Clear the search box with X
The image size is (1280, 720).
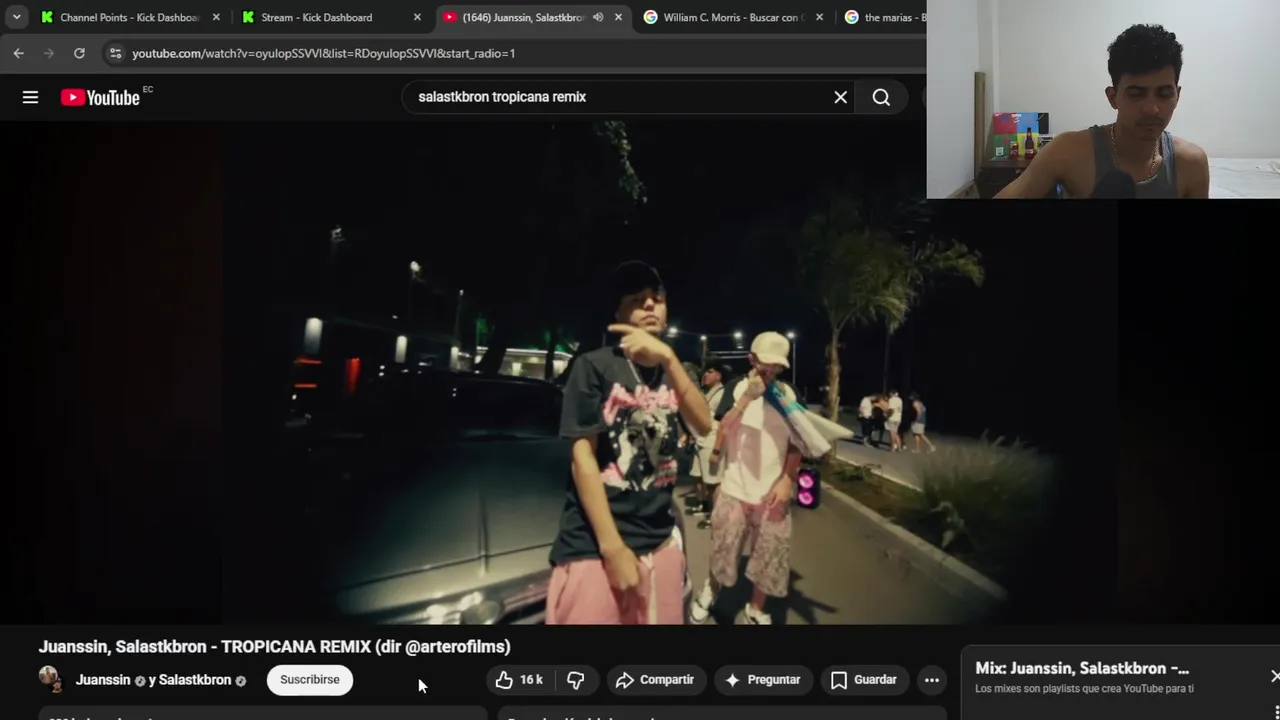(840, 97)
